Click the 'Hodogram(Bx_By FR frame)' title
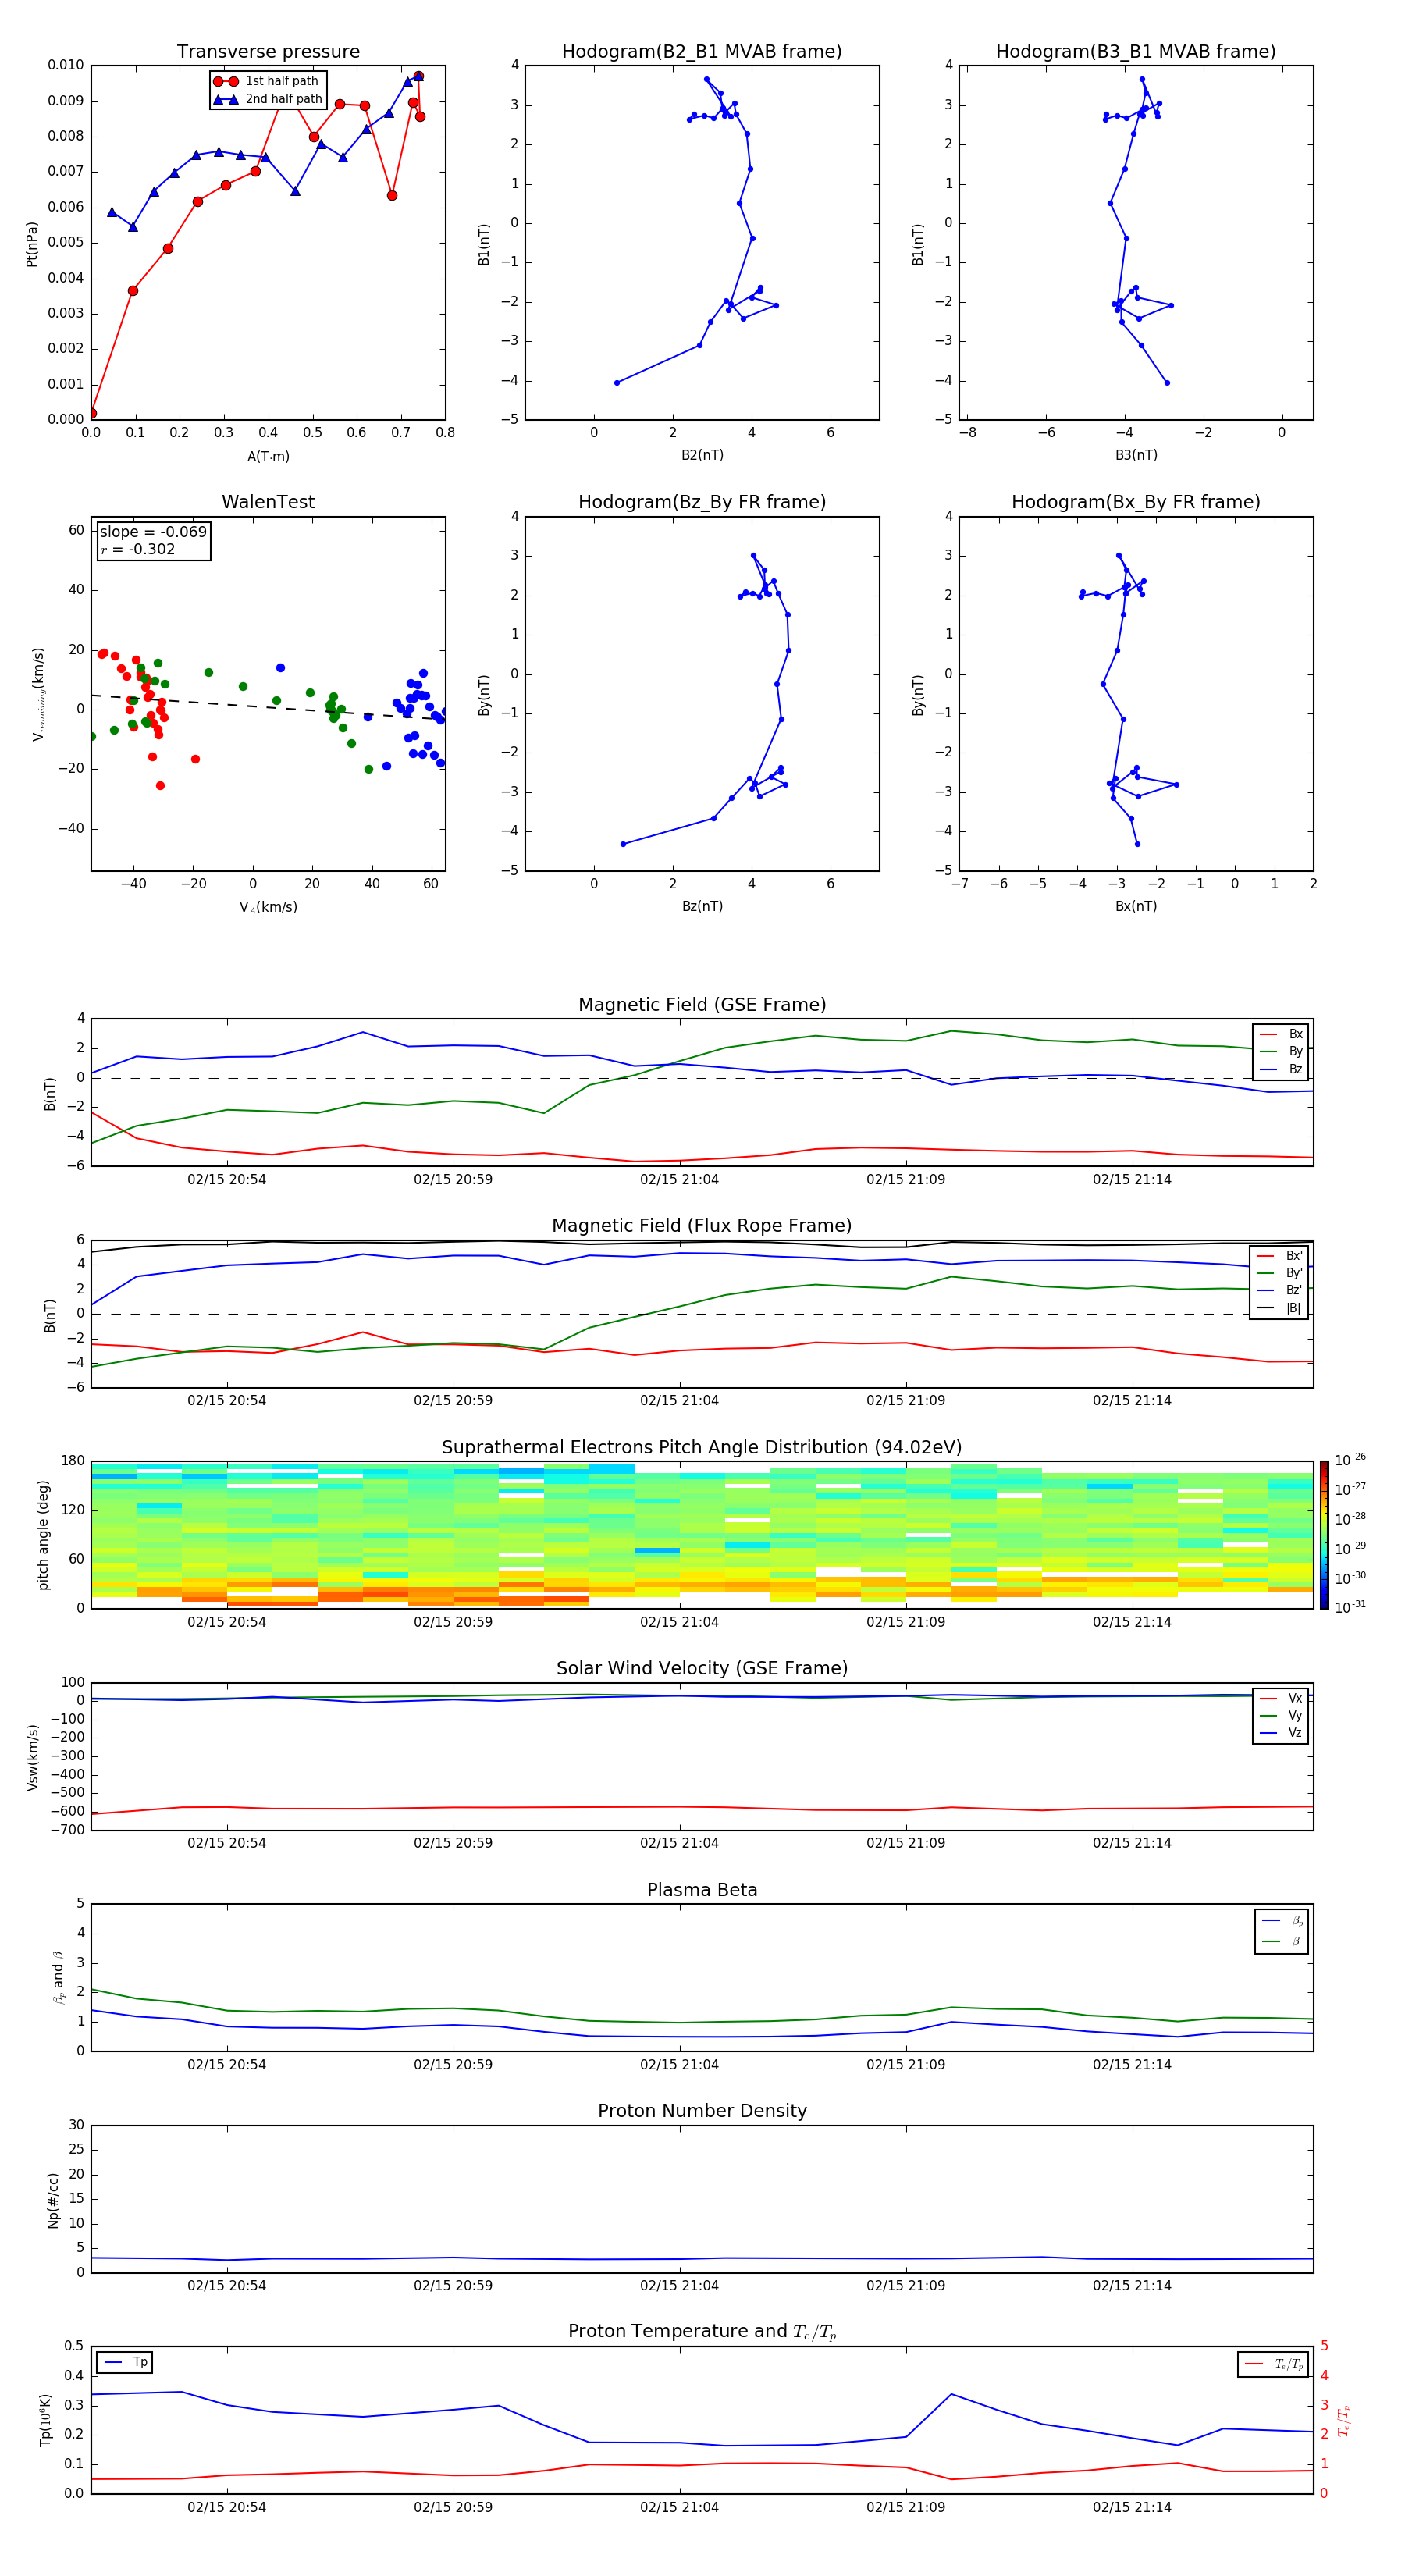Viewport: 1405px width, 2576px height. point(1135,502)
